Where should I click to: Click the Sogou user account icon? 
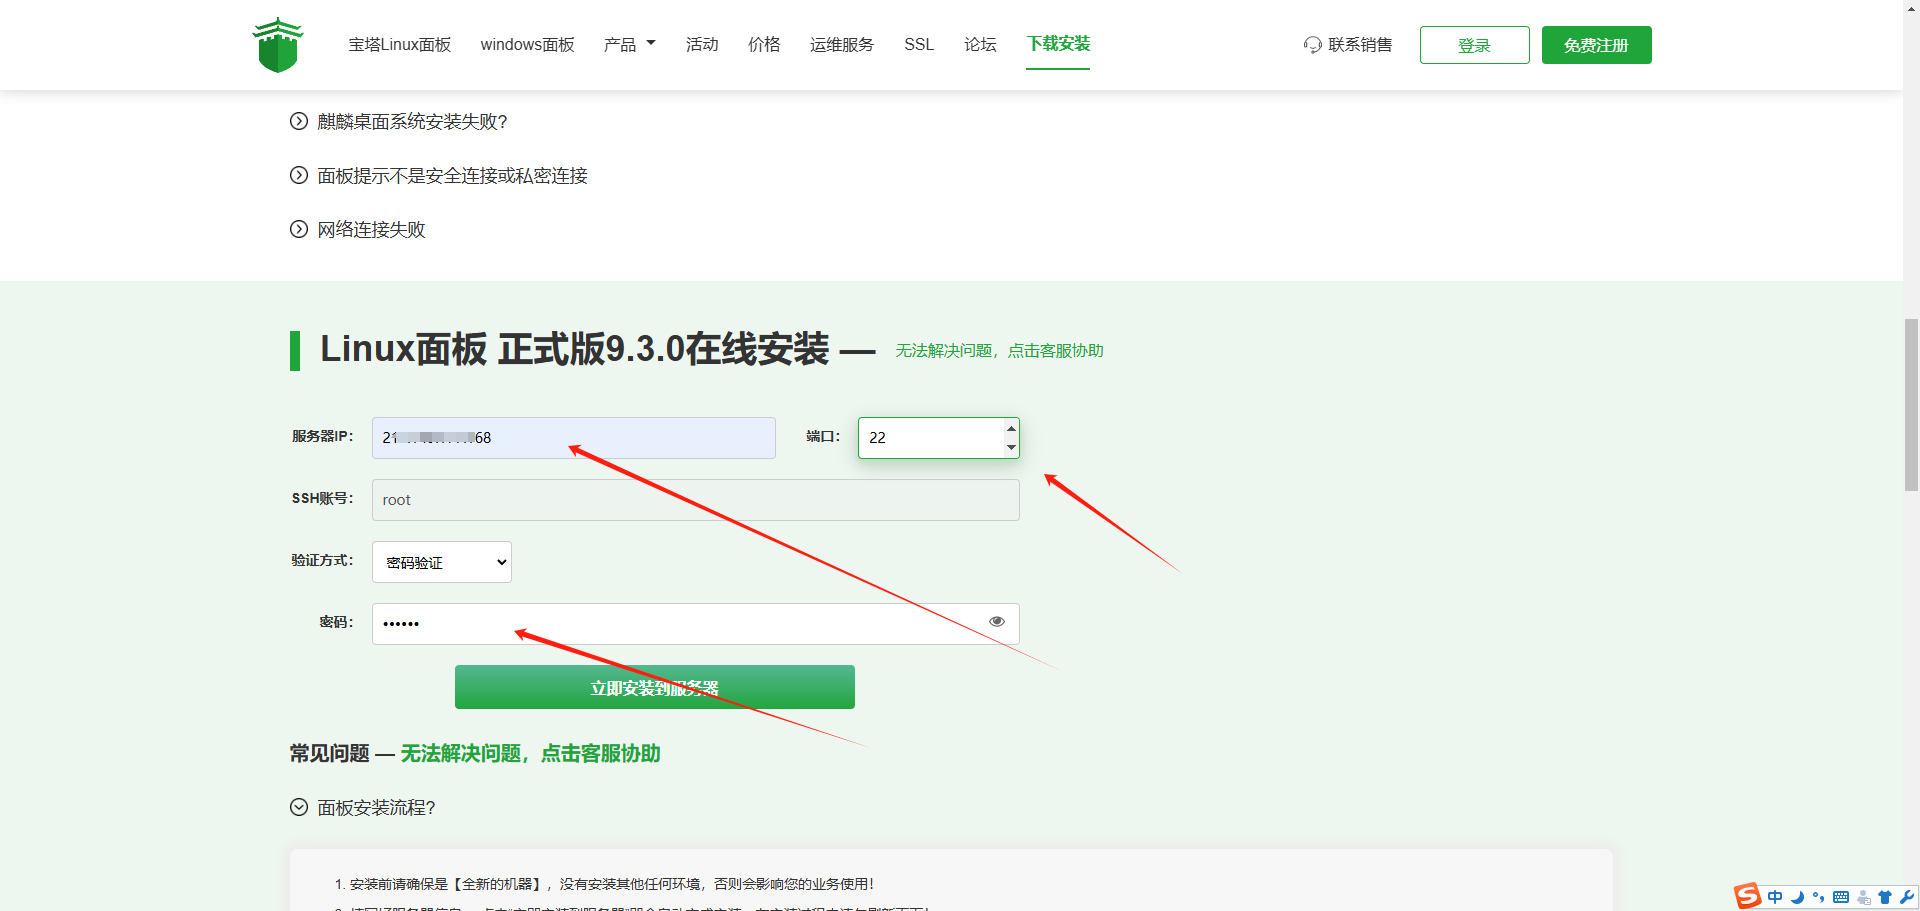[x=1863, y=897]
